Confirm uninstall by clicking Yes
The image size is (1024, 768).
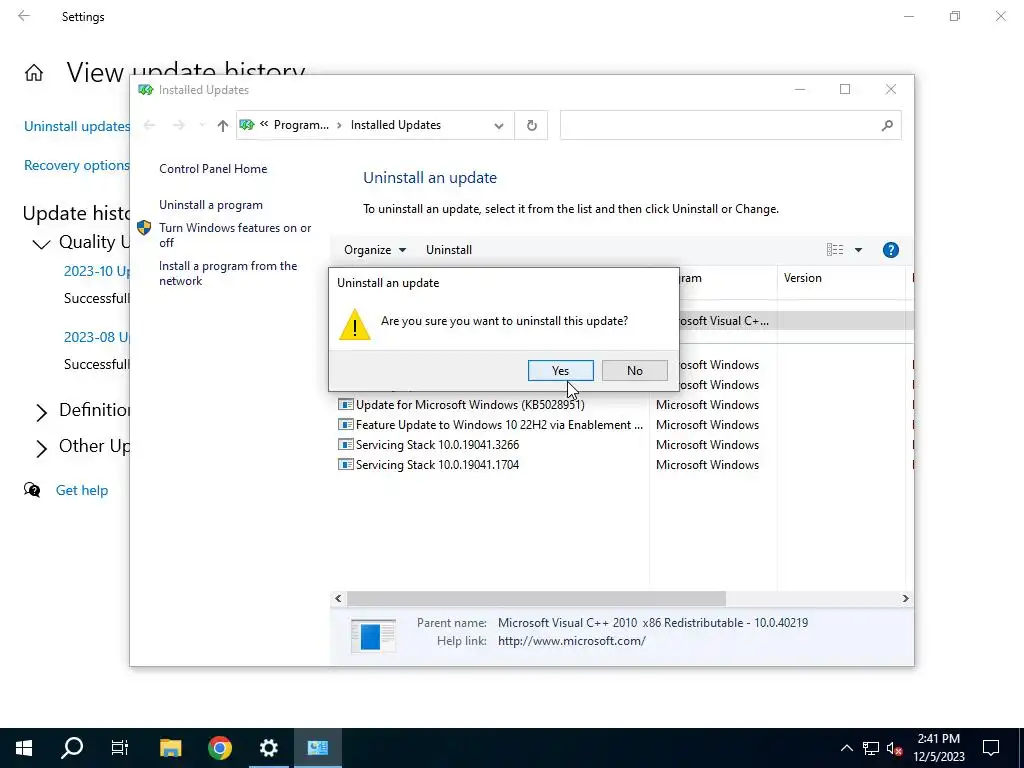[x=560, y=370]
